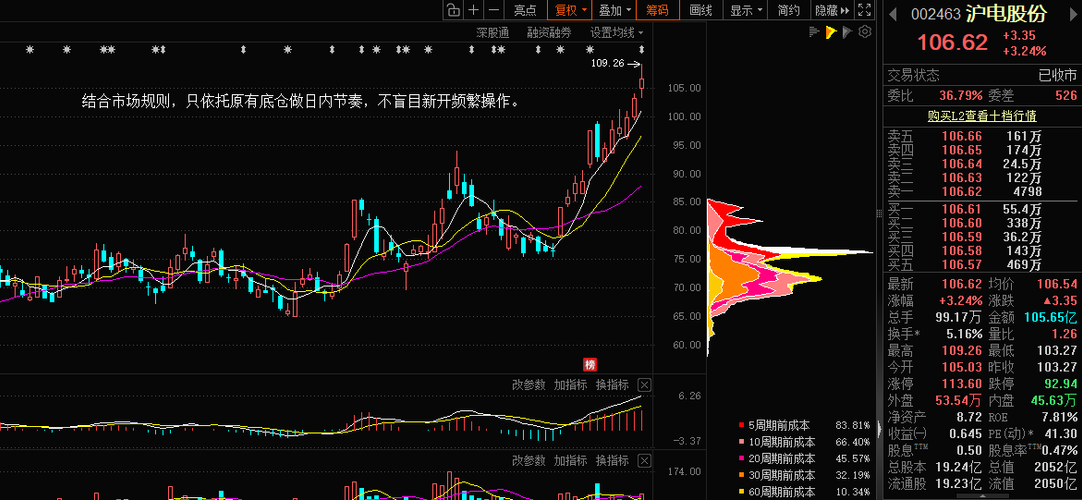The height and width of the screenshot is (500, 1082).
Task: Open the 显示 display dropdown
Action: (x=746, y=10)
